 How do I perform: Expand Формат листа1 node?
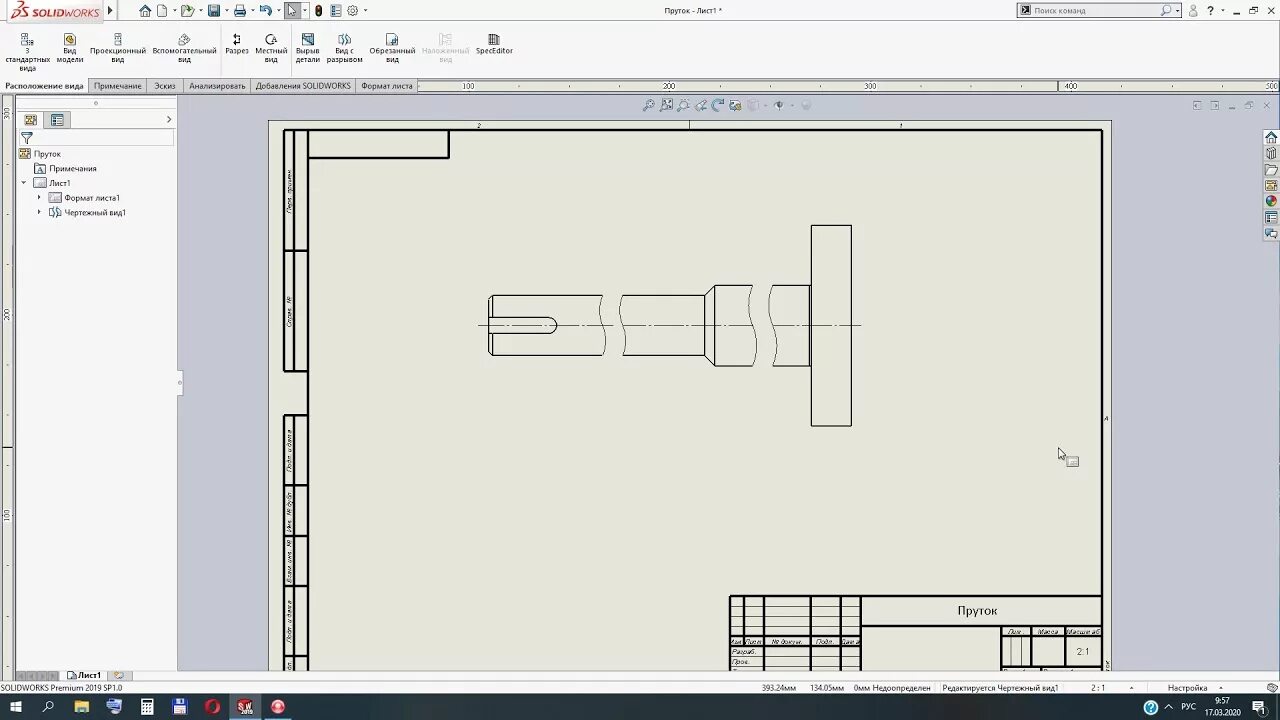coord(39,198)
